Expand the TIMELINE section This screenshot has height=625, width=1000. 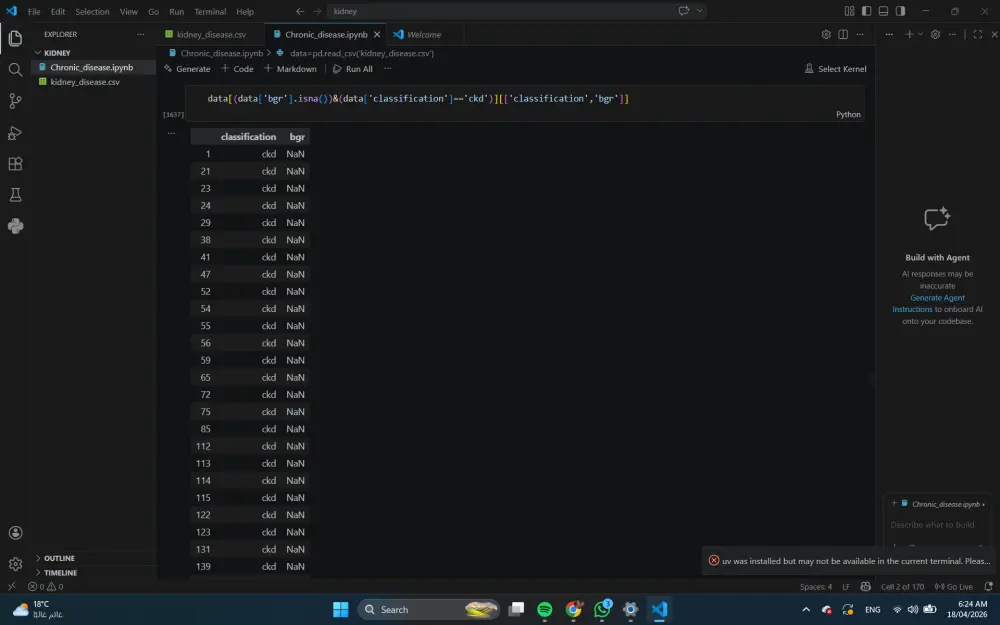point(62,572)
